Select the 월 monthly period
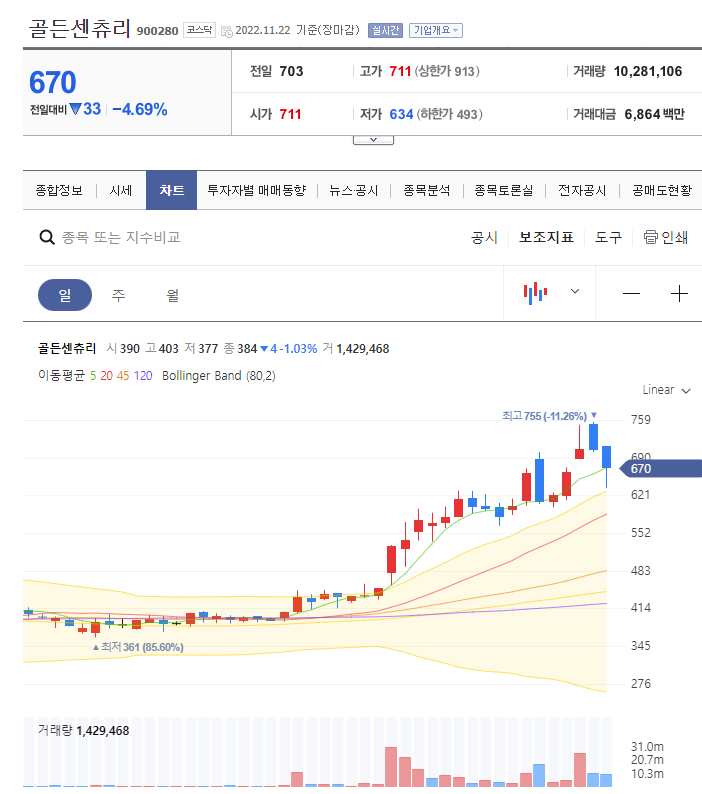 (x=173, y=295)
